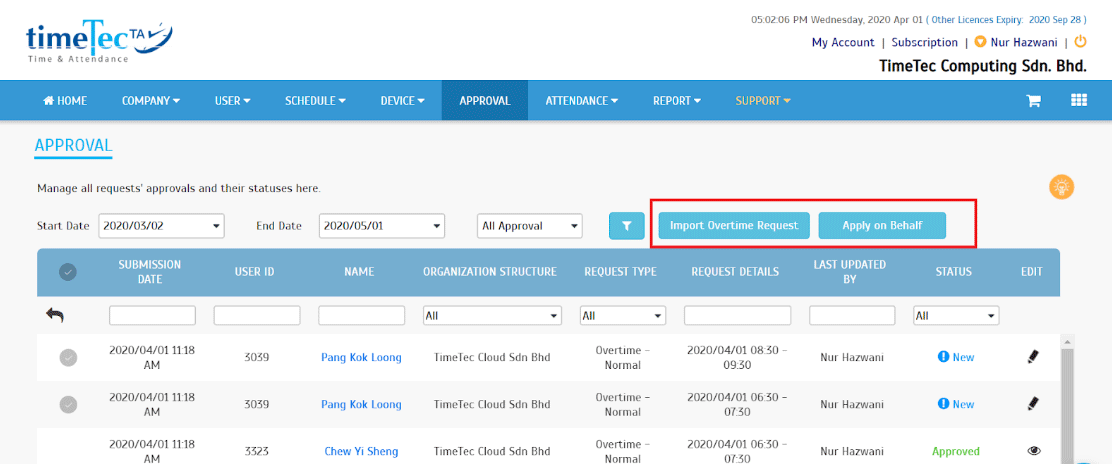1112x464 pixels.
Task: Open the My Account link
Action: coord(843,43)
